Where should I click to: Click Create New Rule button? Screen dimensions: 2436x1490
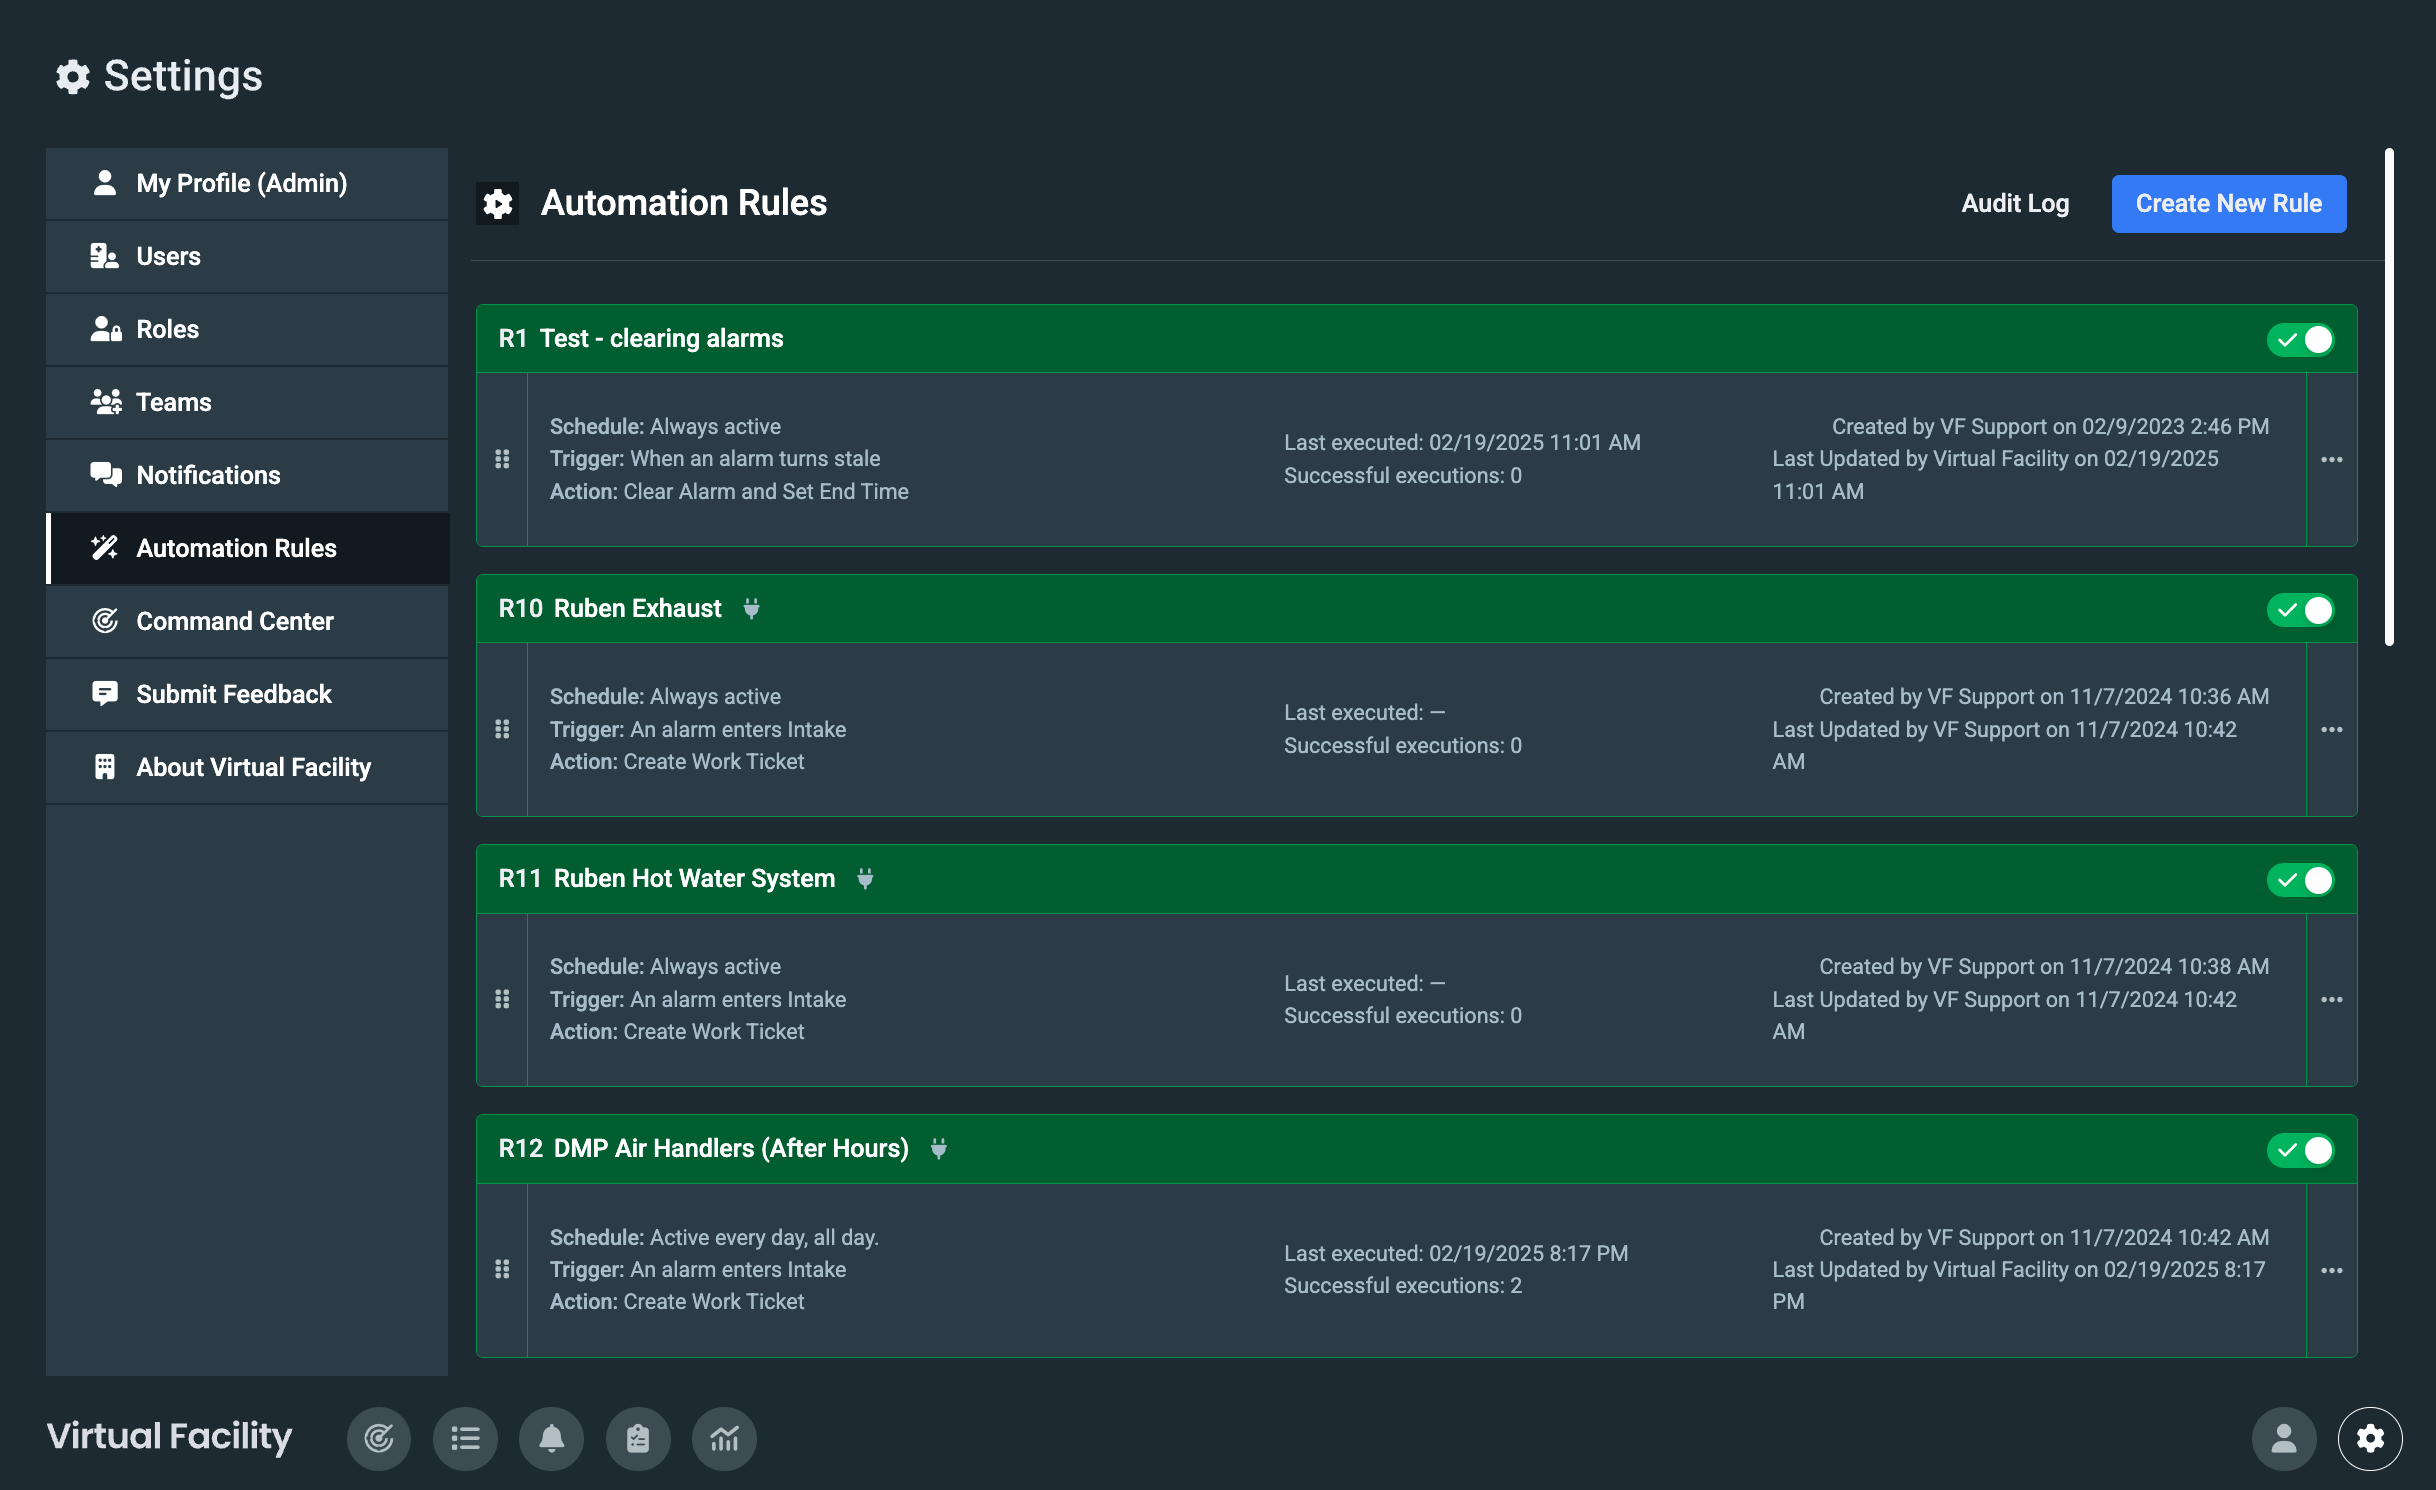point(2228,204)
